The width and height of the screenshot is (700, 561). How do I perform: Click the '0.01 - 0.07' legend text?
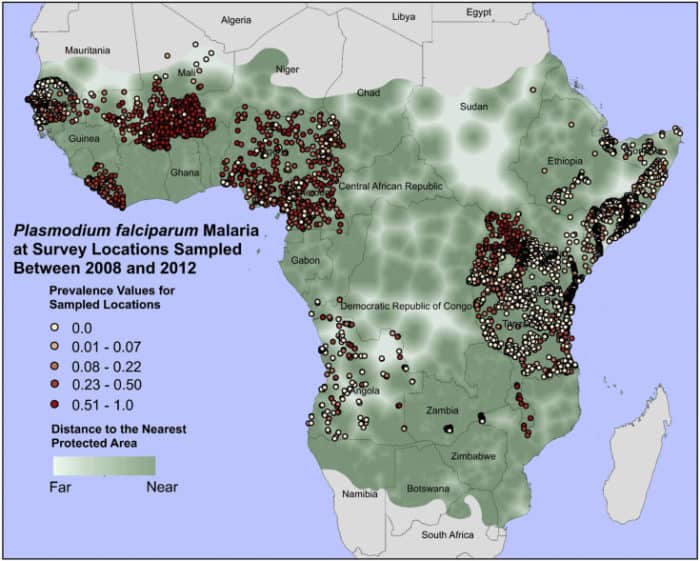[x=106, y=347]
